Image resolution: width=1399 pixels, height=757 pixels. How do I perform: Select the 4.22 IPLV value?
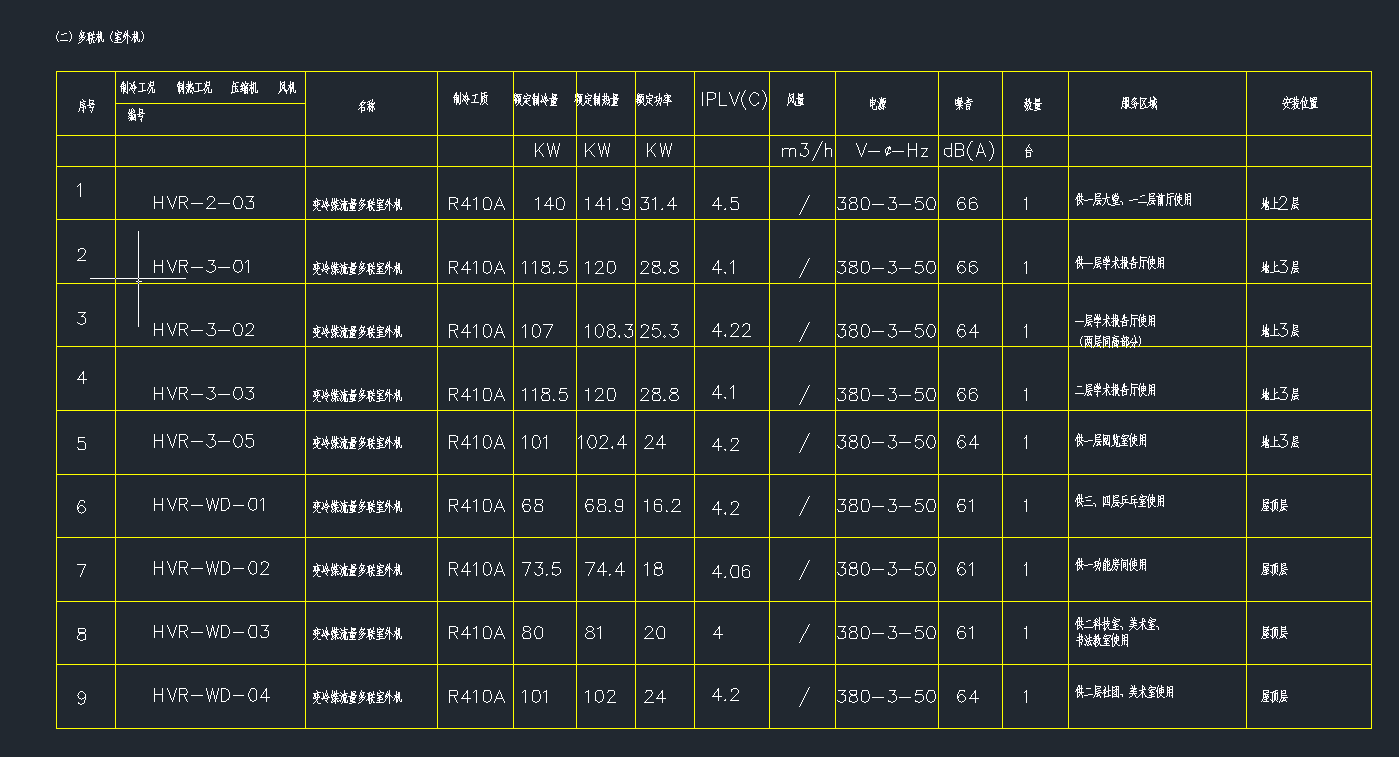coord(731,330)
